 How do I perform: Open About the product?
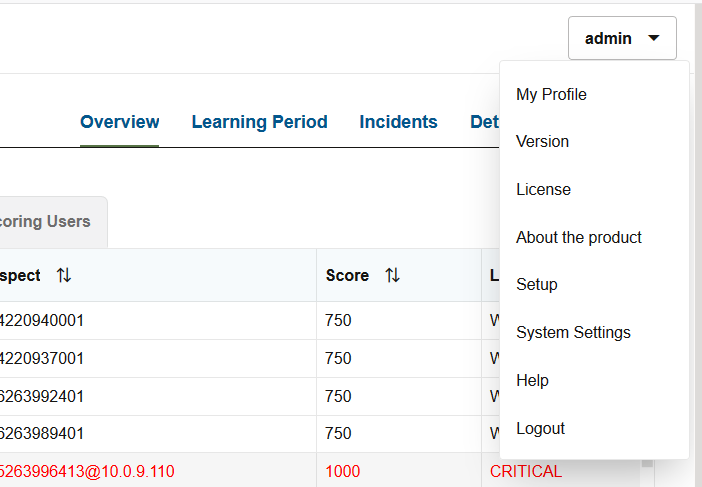coord(578,237)
